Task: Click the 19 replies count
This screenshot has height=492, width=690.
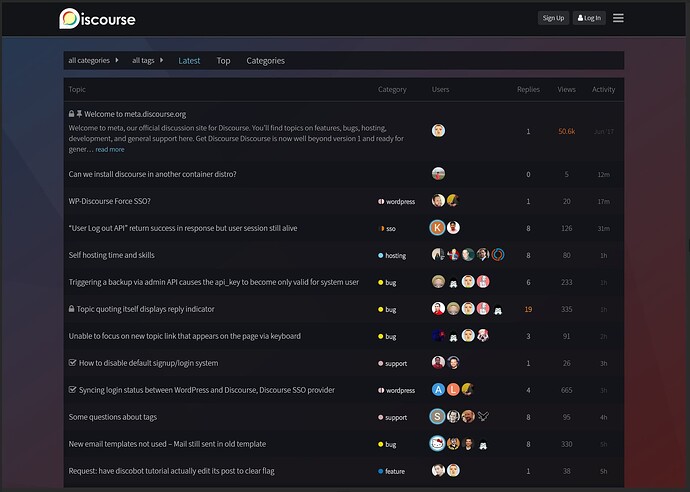Action: pos(528,309)
